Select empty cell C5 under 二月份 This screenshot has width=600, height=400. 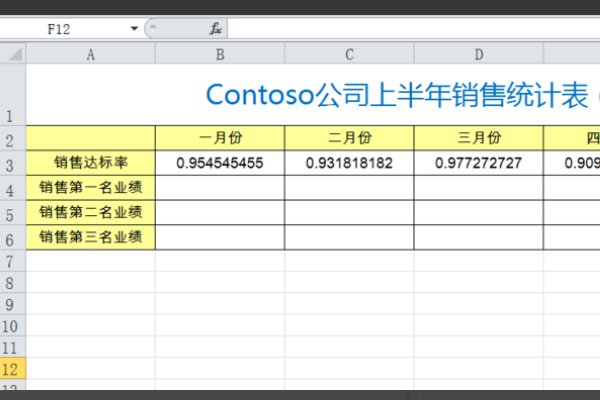click(x=349, y=212)
